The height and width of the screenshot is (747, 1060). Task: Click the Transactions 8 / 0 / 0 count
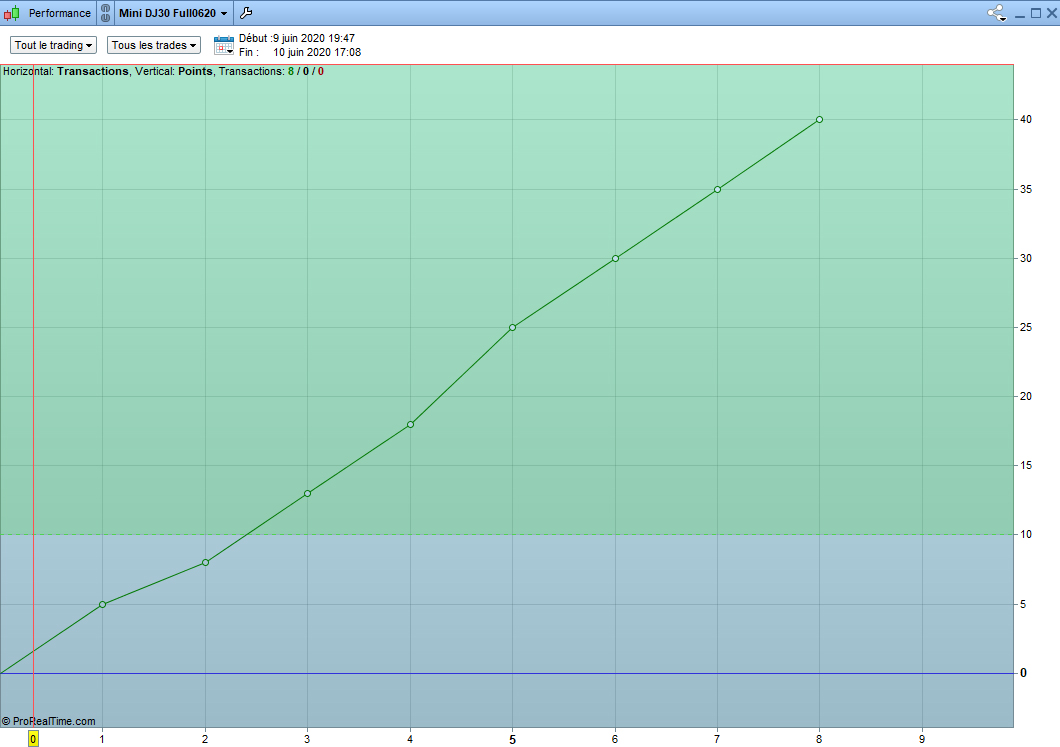click(x=271, y=71)
